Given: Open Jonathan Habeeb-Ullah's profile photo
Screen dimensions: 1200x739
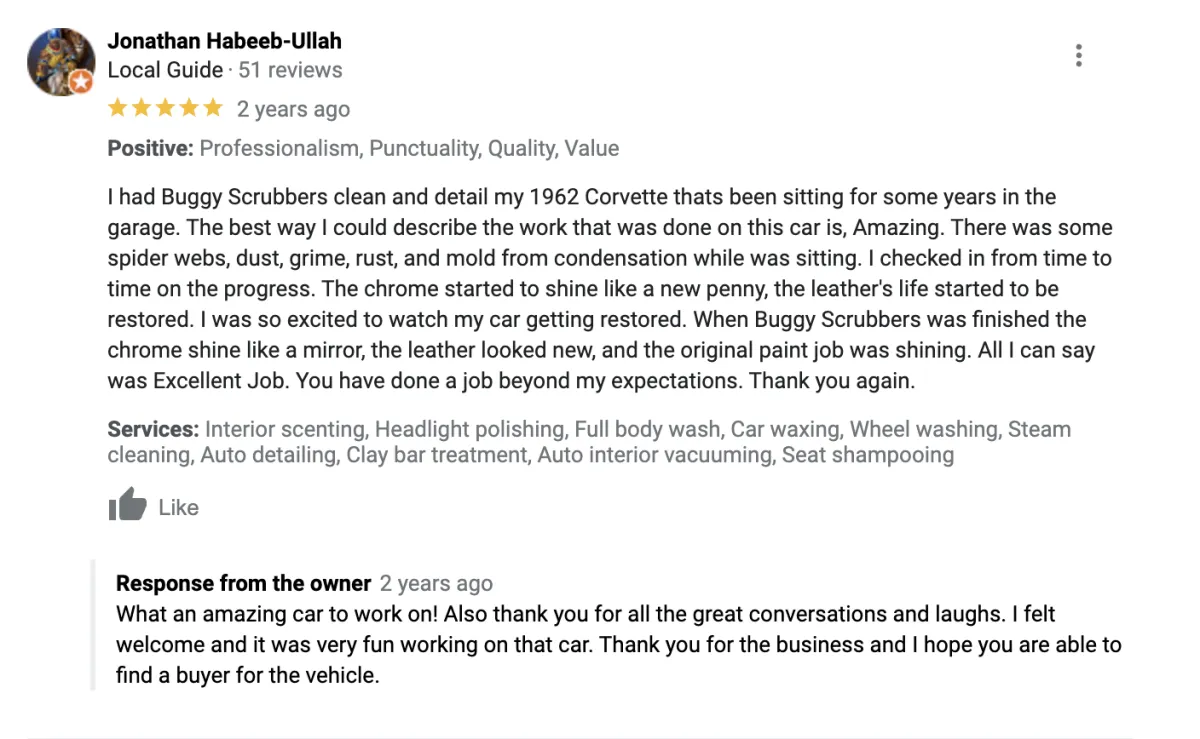Looking at the screenshot, I should pos(60,60).
